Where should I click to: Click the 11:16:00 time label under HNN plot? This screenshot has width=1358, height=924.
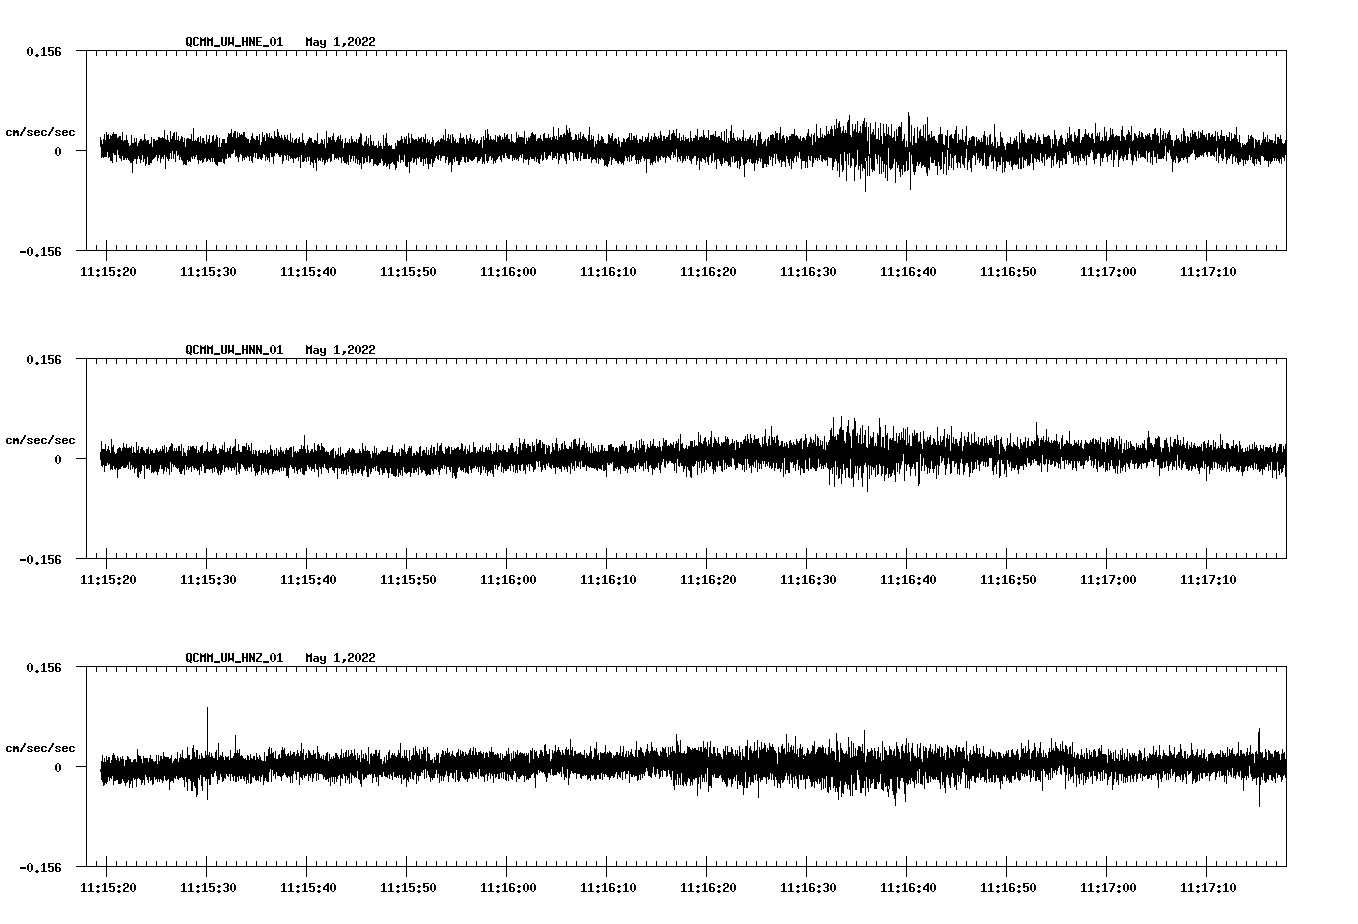pyautogui.click(x=508, y=580)
